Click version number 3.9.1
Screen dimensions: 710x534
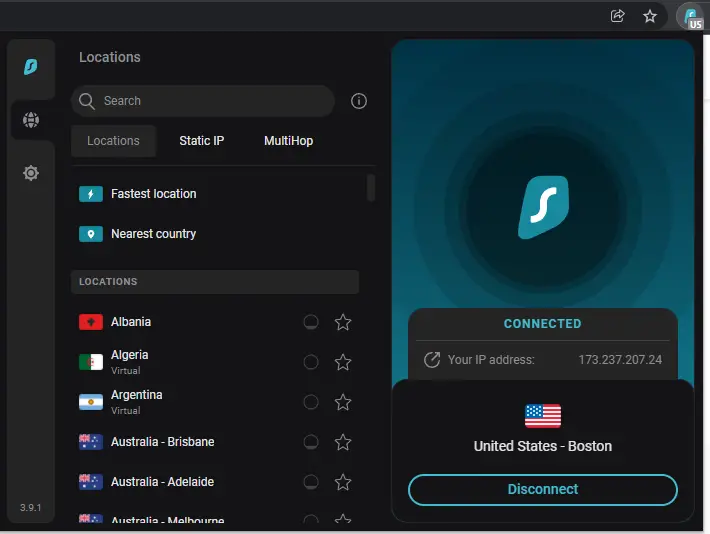tap(30, 508)
